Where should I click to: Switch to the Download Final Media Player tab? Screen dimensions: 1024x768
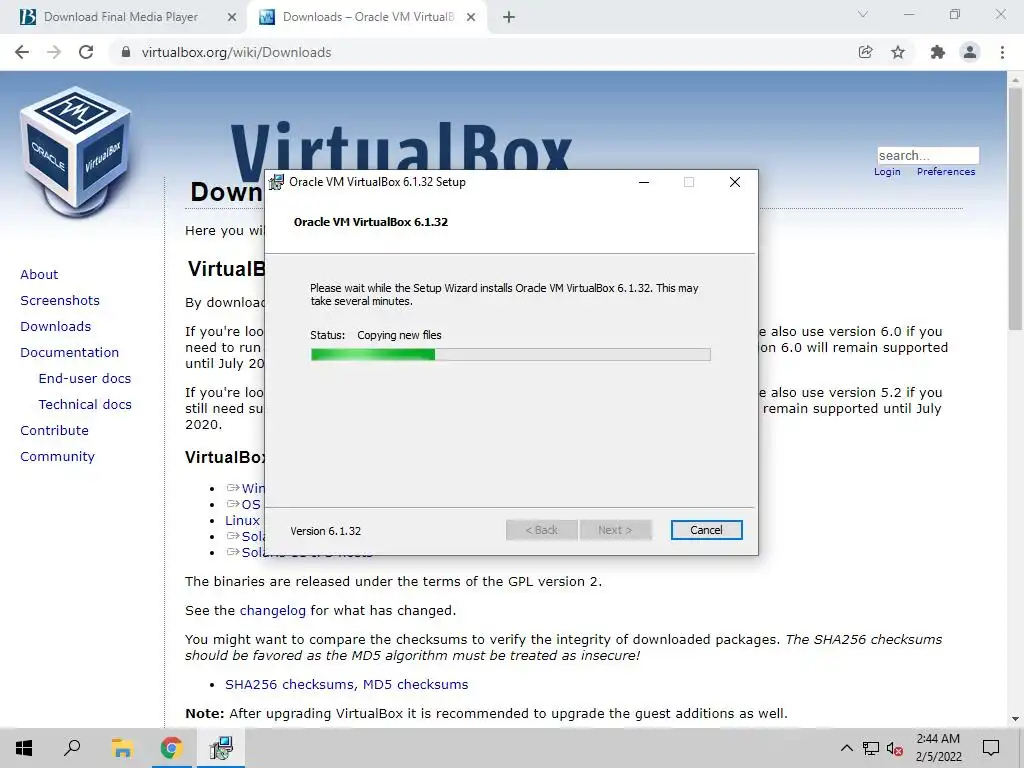(121, 17)
